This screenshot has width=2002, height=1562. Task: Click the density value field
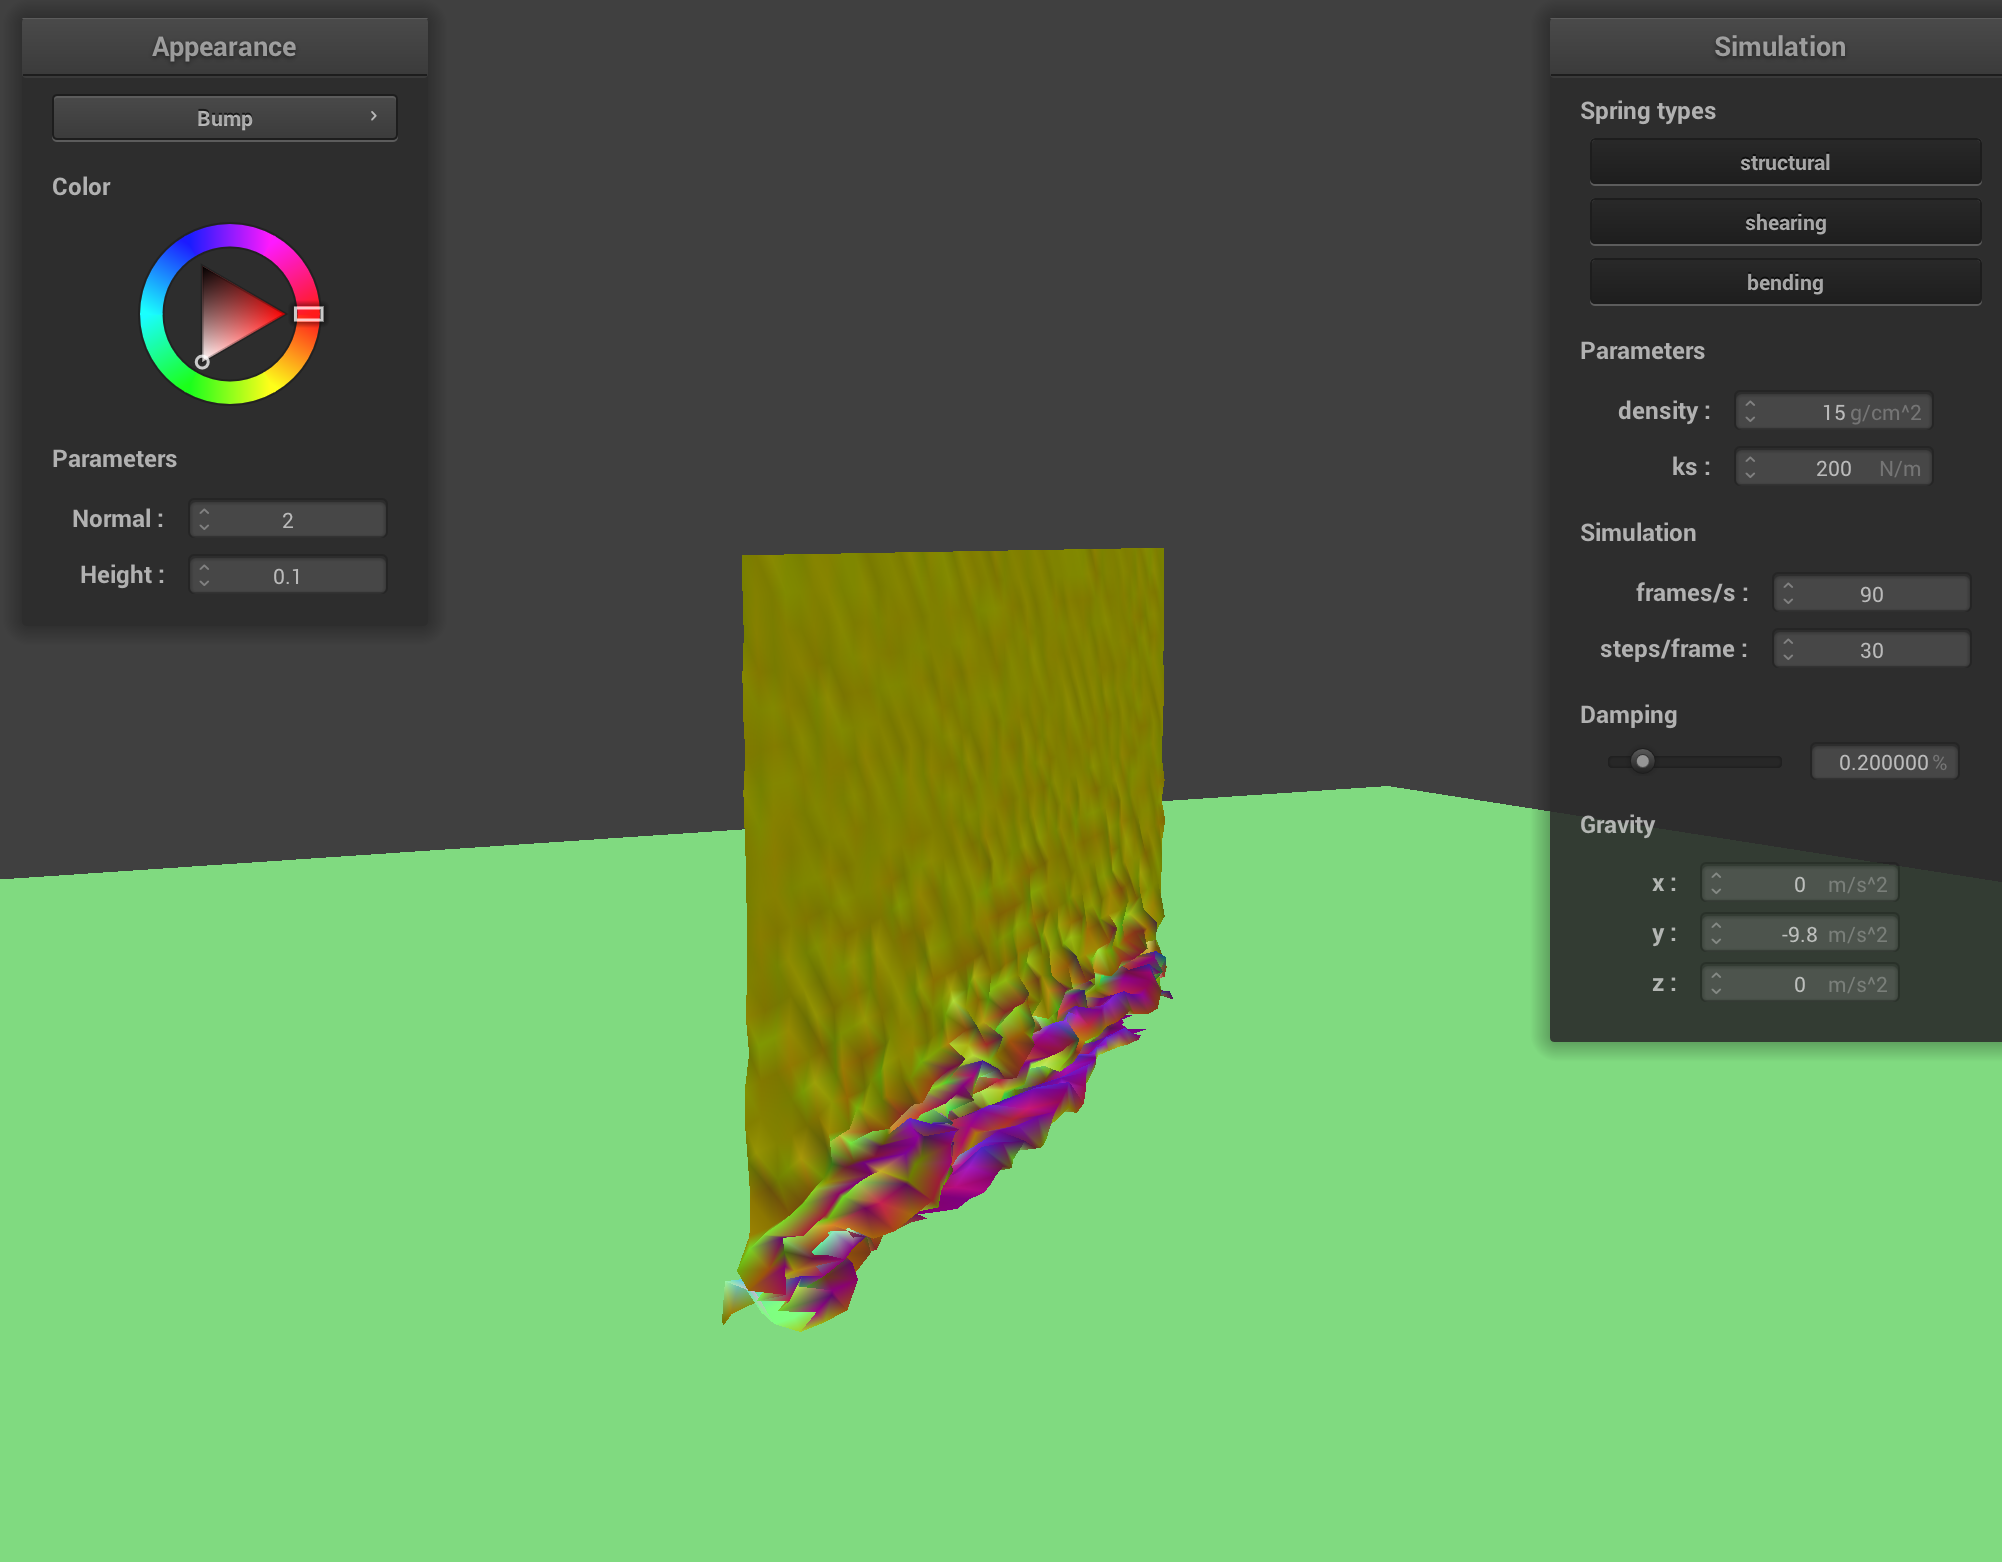[x=1834, y=412]
